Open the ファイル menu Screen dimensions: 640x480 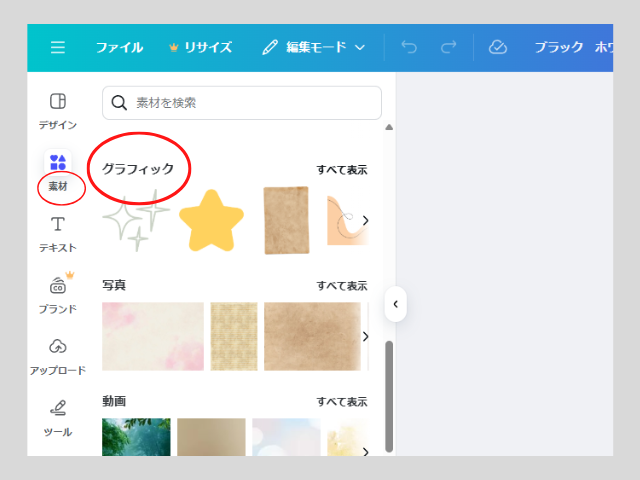[119, 47]
